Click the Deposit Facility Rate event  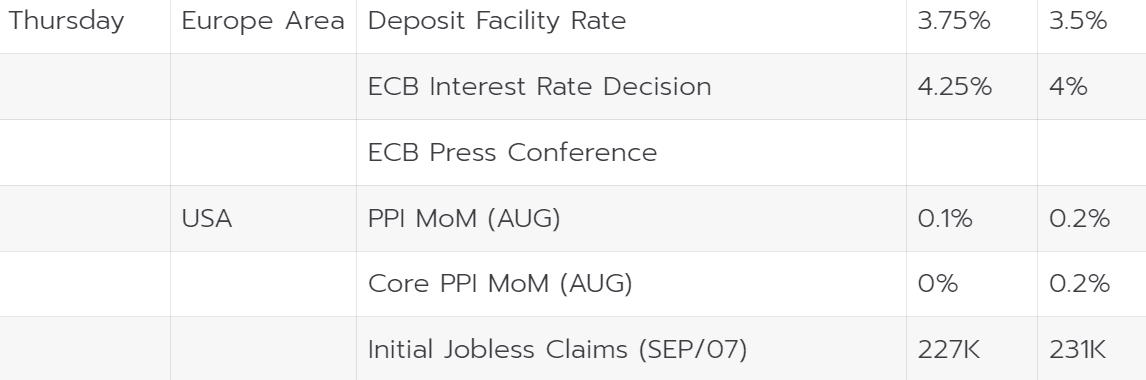(x=497, y=21)
